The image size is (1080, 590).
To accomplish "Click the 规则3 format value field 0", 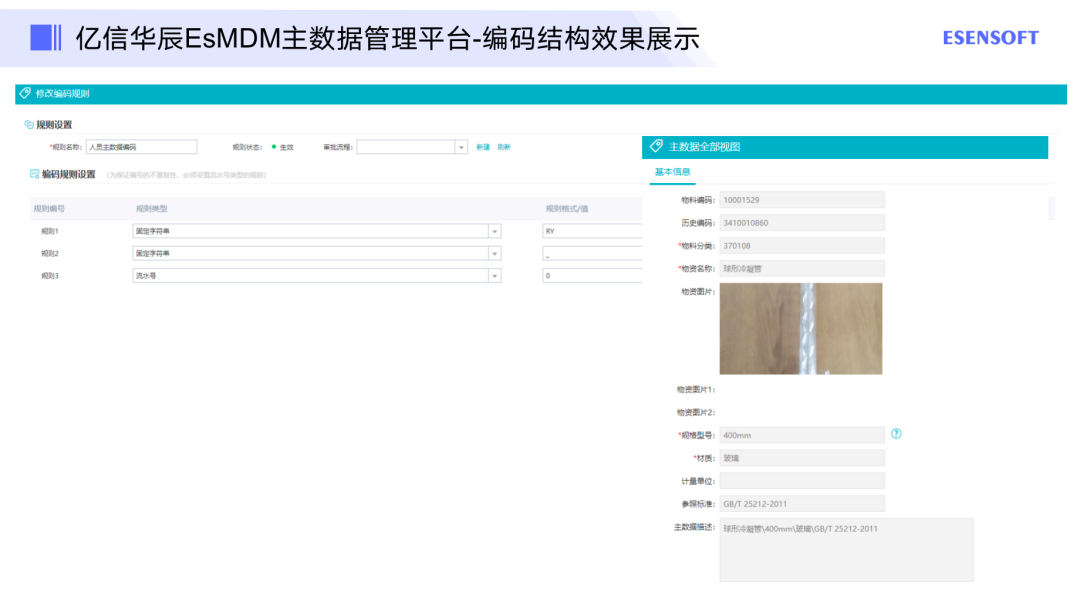I will 592,275.
